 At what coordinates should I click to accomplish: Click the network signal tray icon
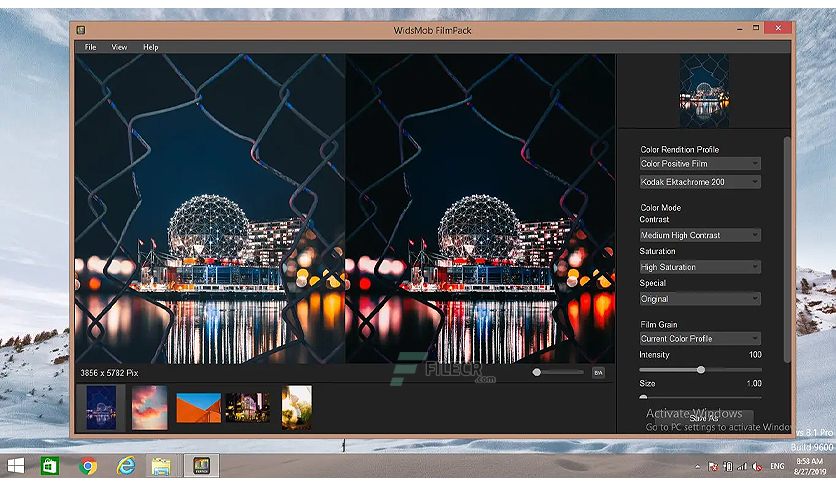pyautogui.click(x=742, y=466)
